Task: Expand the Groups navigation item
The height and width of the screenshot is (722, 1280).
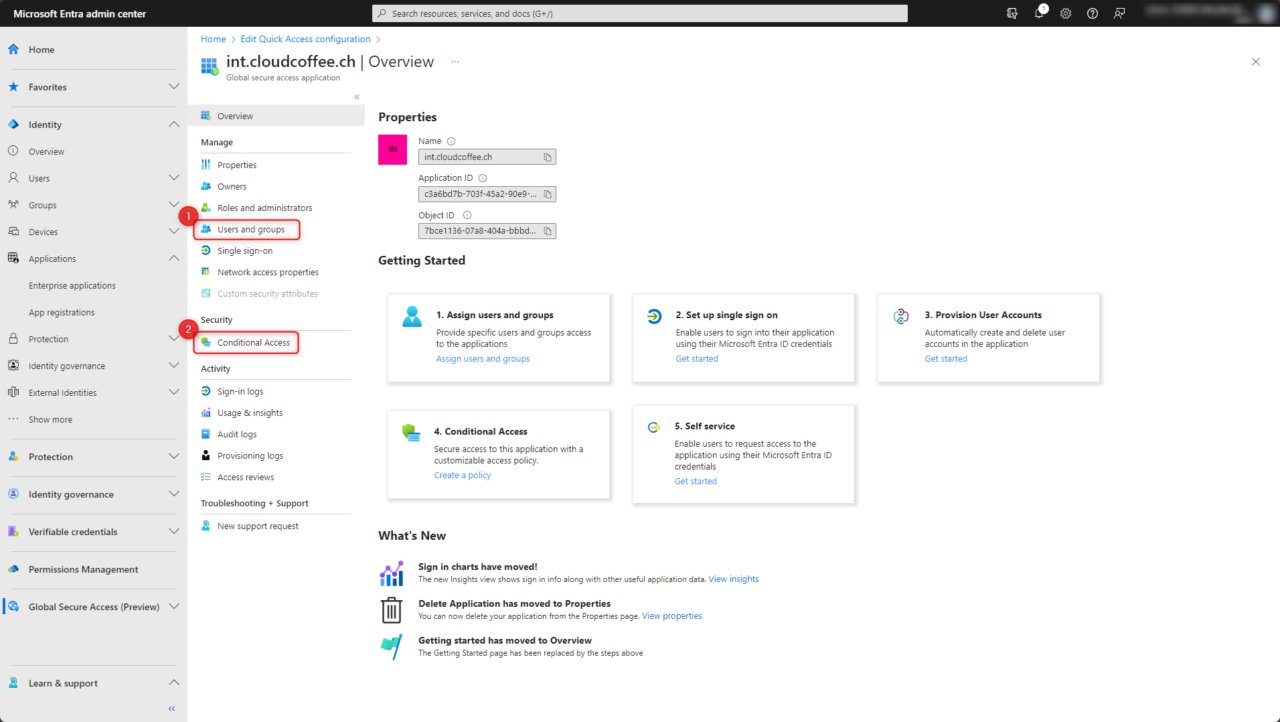Action: (174, 205)
